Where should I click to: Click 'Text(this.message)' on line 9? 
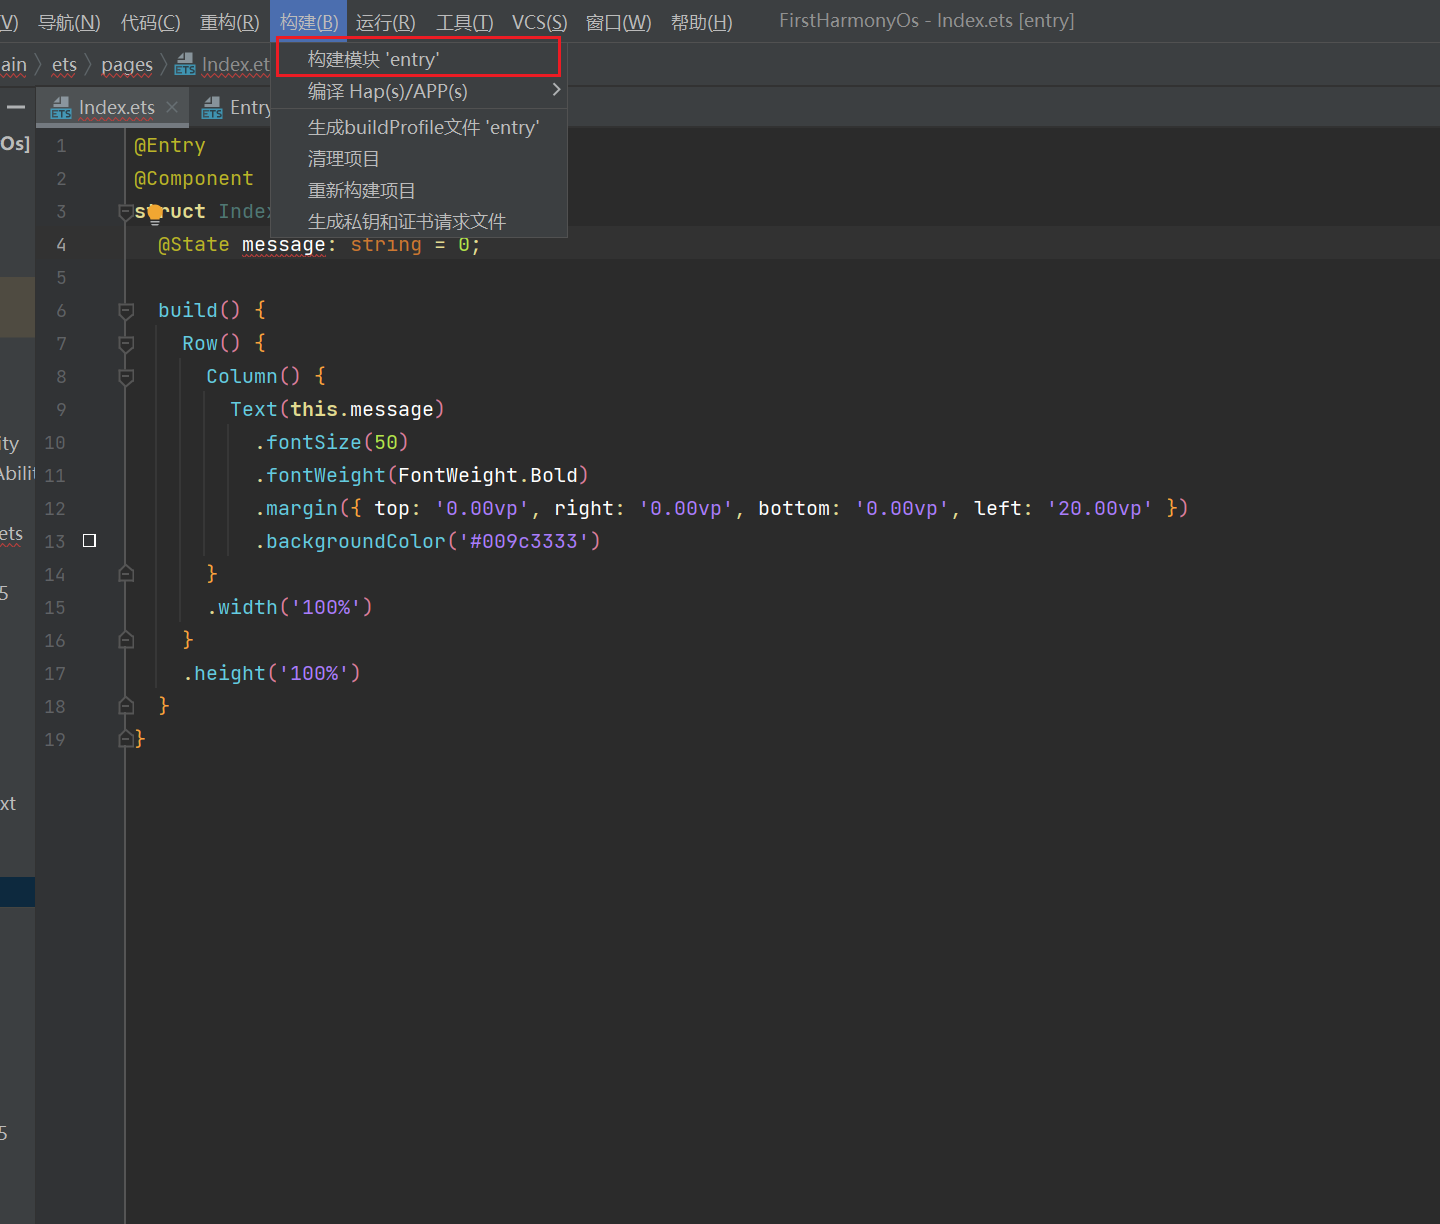[337, 409]
